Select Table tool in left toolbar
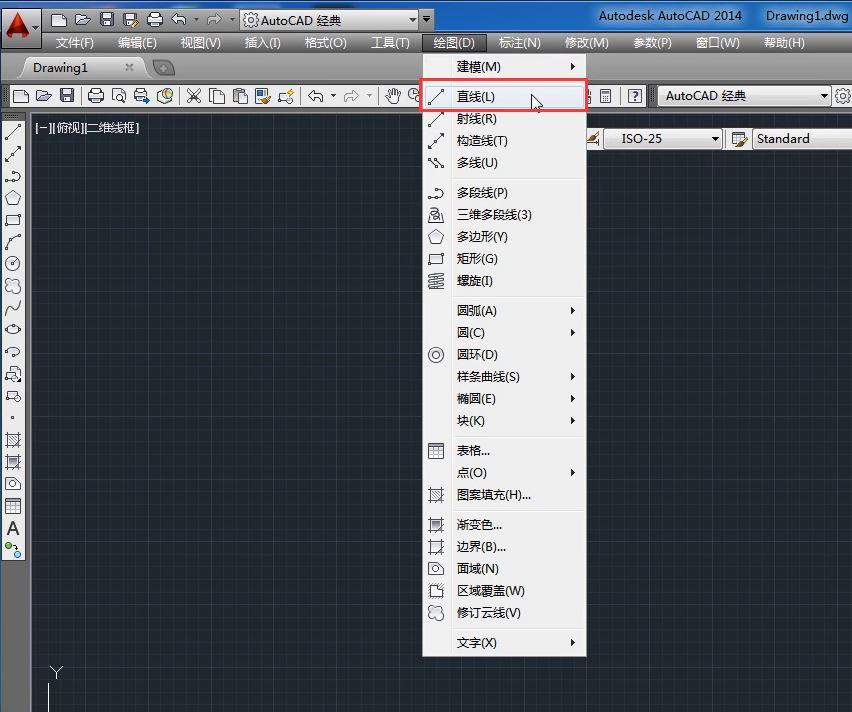 click(13, 506)
